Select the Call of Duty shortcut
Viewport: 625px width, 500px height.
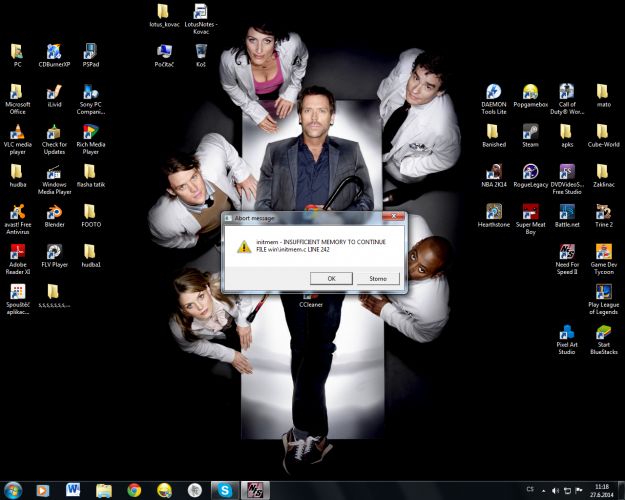coord(567,99)
